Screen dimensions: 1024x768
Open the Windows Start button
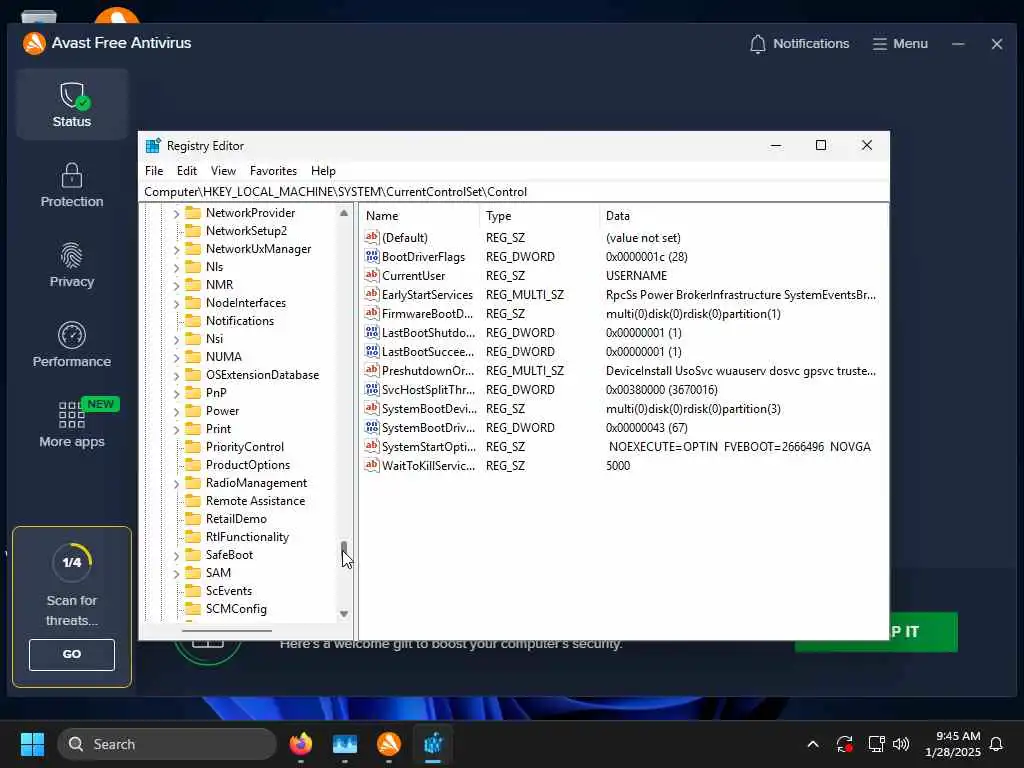pyautogui.click(x=32, y=744)
